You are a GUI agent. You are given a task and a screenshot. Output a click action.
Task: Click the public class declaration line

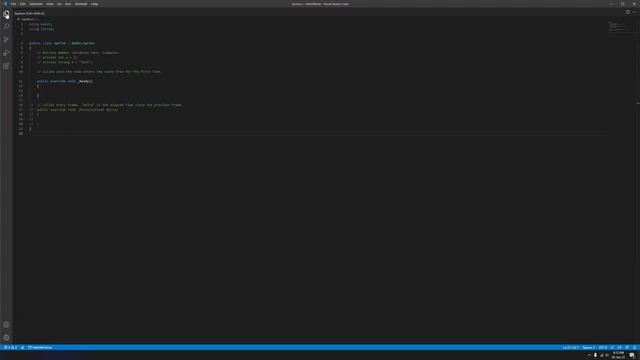point(62,43)
